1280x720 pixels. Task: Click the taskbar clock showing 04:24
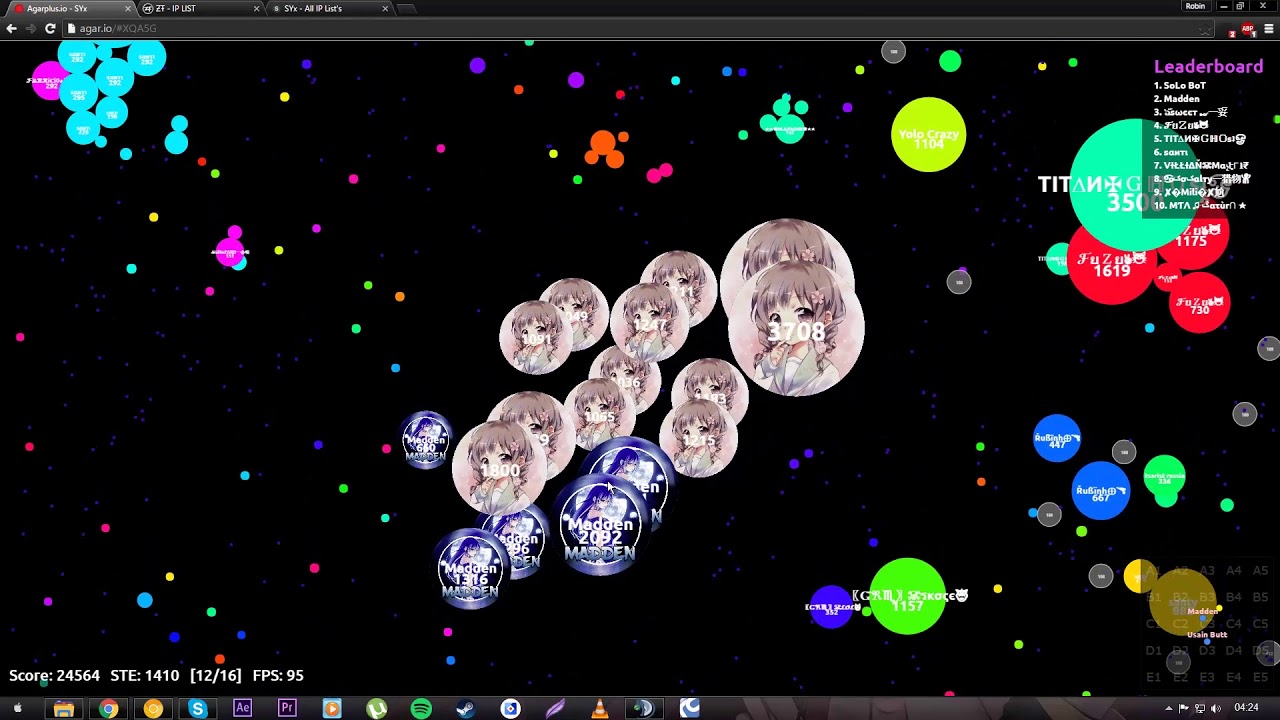coord(1246,708)
